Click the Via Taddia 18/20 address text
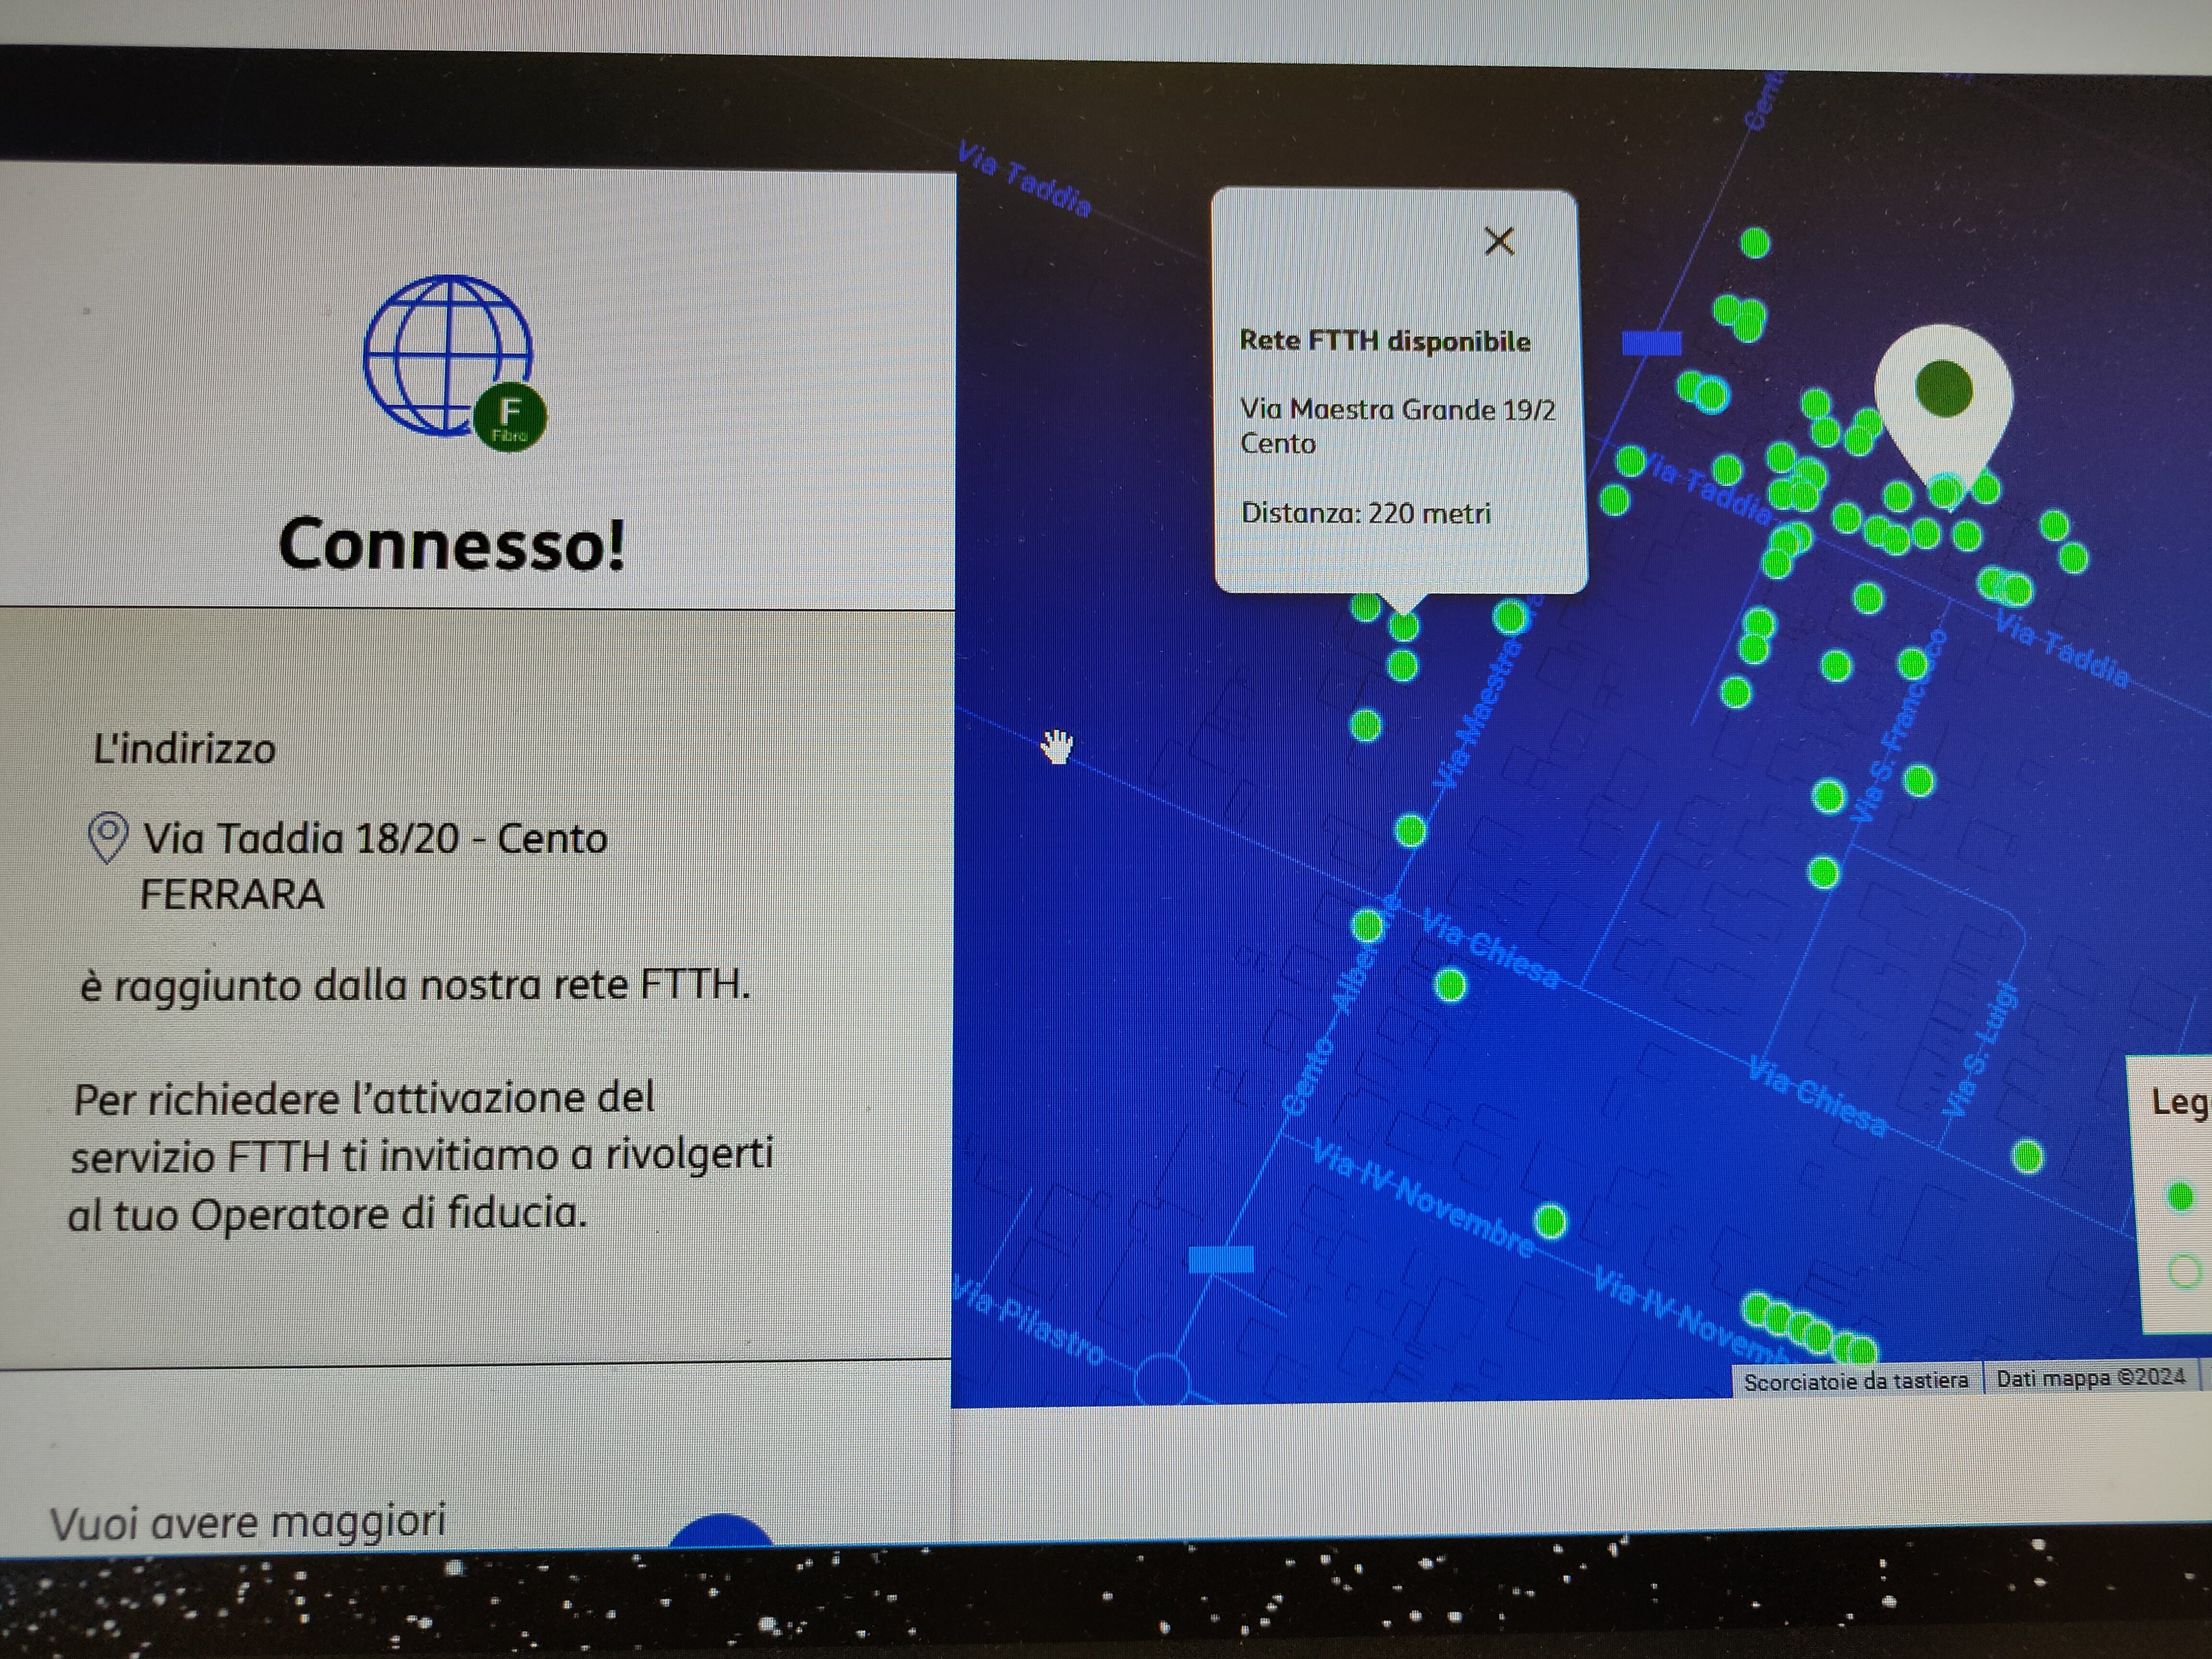Image resolution: width=2212 pixels, height=1659 pixels. (x=374, y=839)
